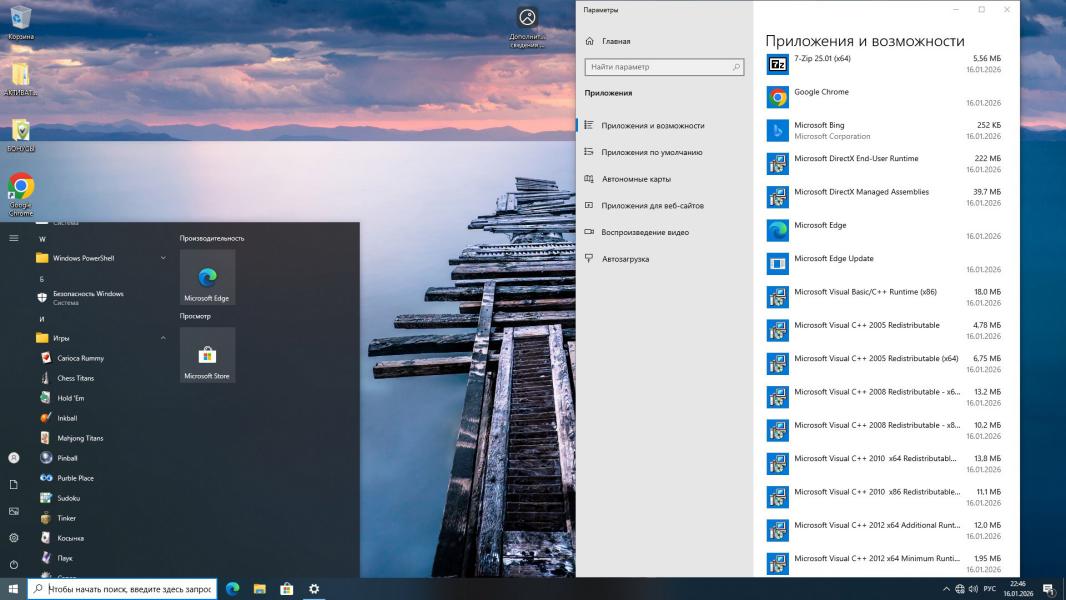This screenshot has width=1066, height=600.
Task: Launch Mahjong Titans game
Action: 80,438
